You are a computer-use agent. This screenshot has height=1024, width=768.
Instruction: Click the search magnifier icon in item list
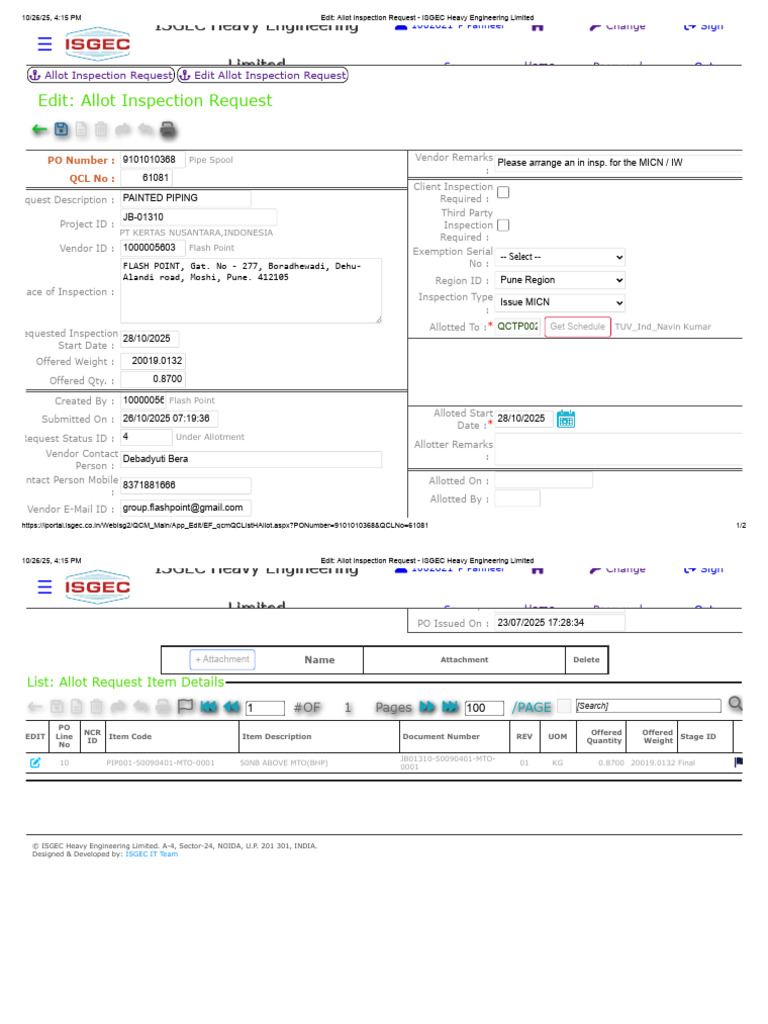[x=735, y=704]
